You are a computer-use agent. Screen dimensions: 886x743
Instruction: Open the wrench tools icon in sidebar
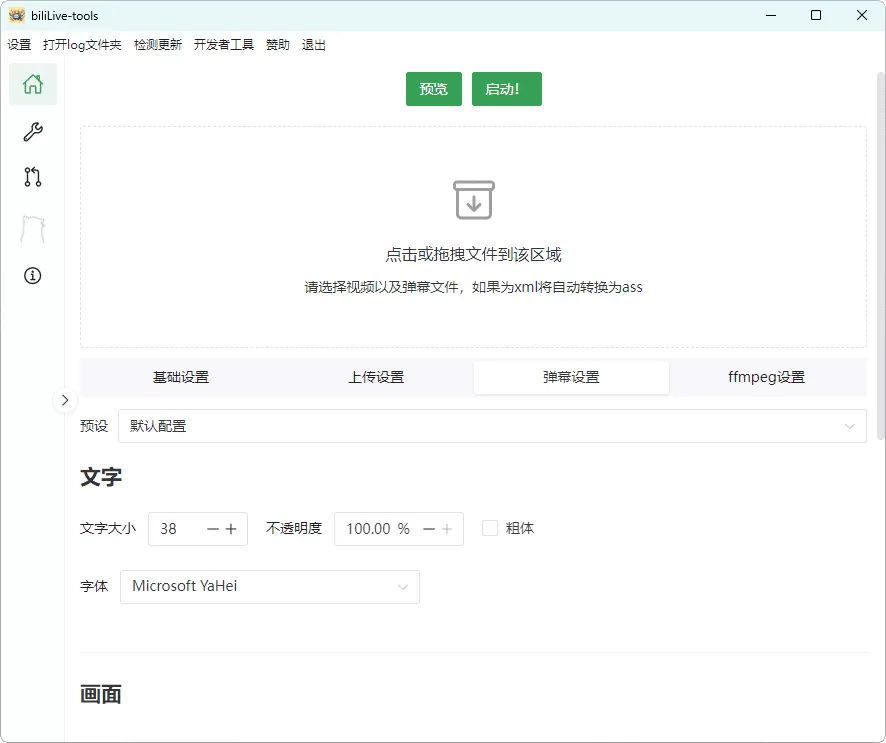(32, 131)
